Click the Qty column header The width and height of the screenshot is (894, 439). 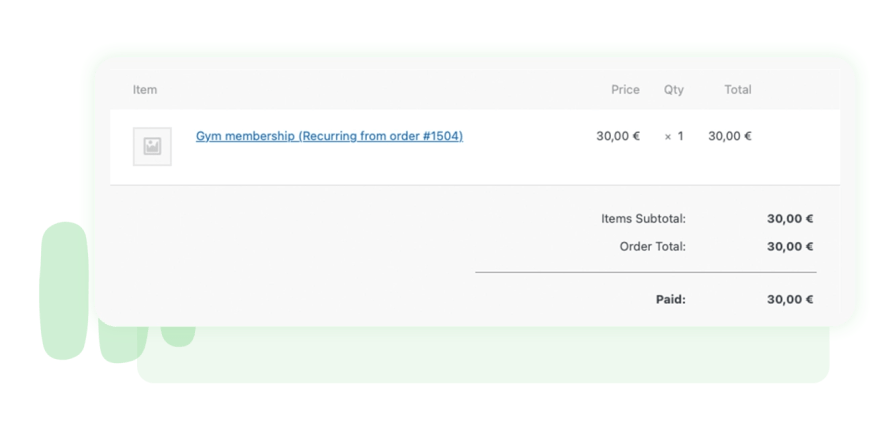click(674, 90)
